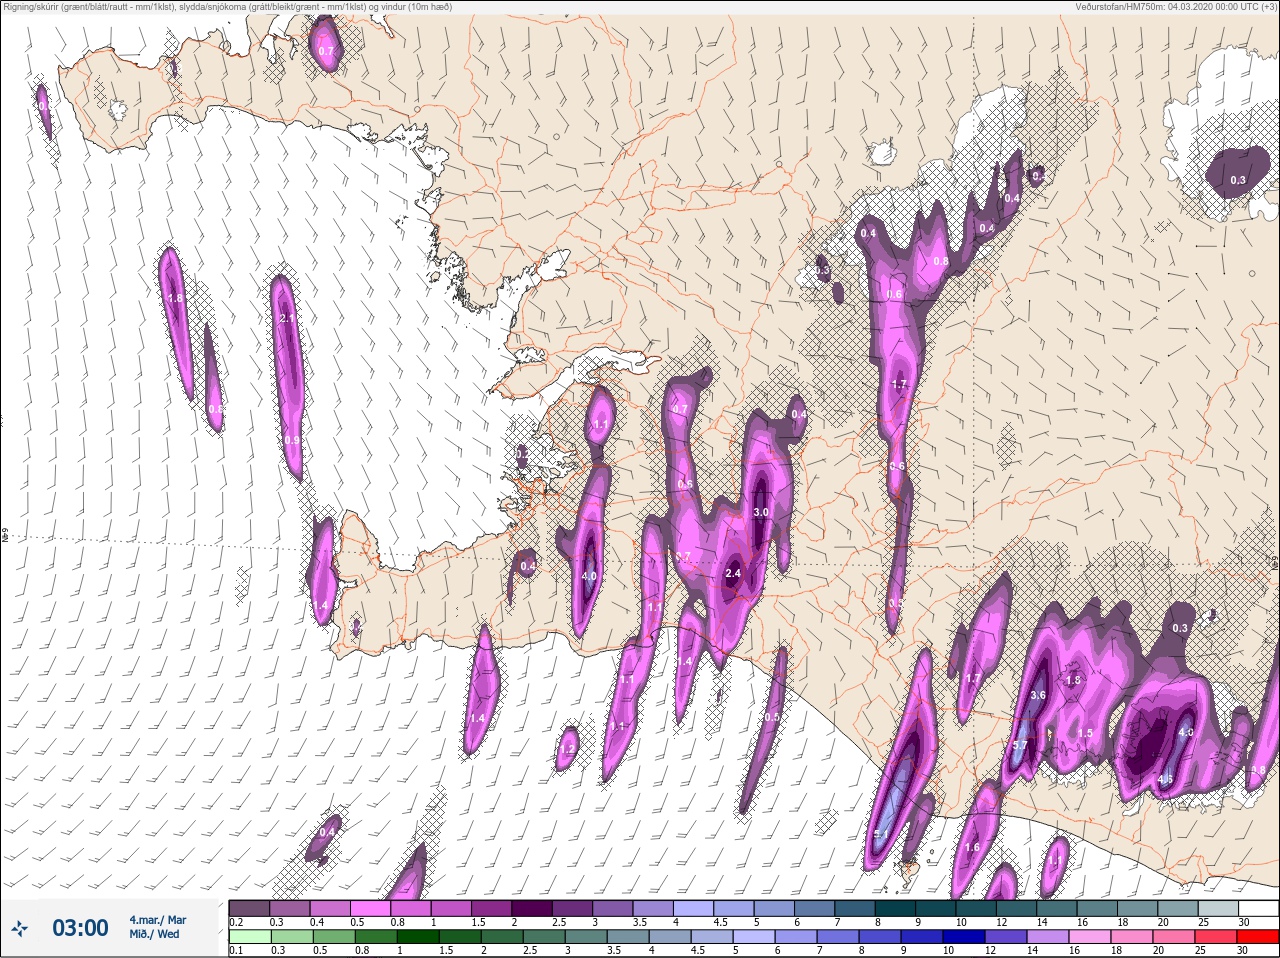Click the '2.4' precipitation value on the map
The height and width of the screenshot is (958, 1280).
[733, 573]
